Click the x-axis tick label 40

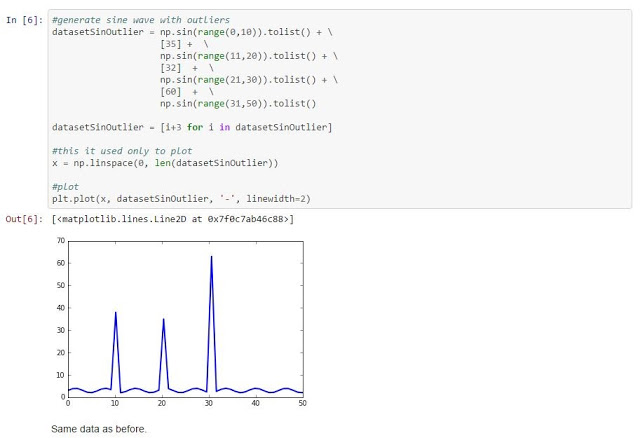pyautogui.click(x=255, y=404)
